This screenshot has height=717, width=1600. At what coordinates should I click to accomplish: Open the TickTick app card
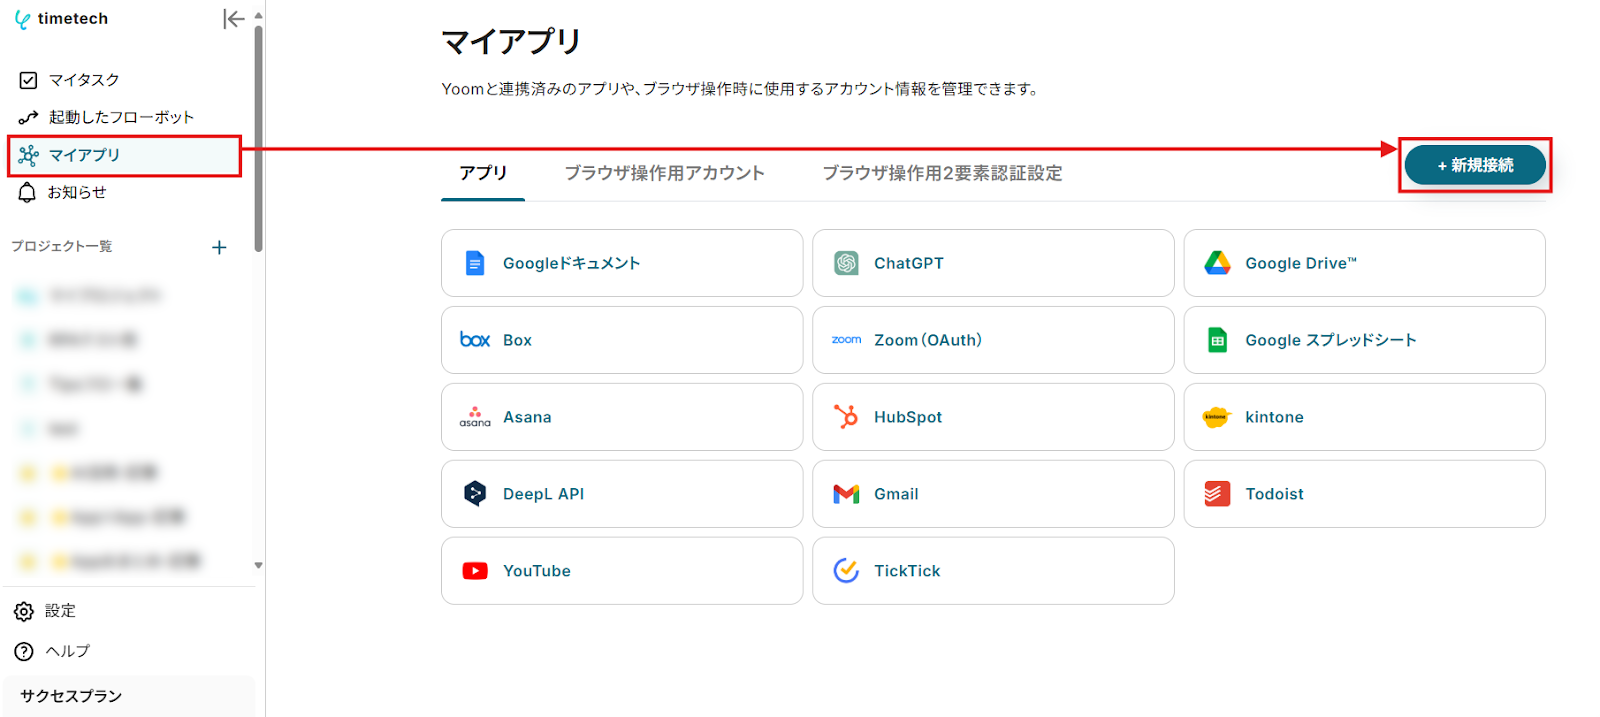pyautogui.click(x=993, y=571)
